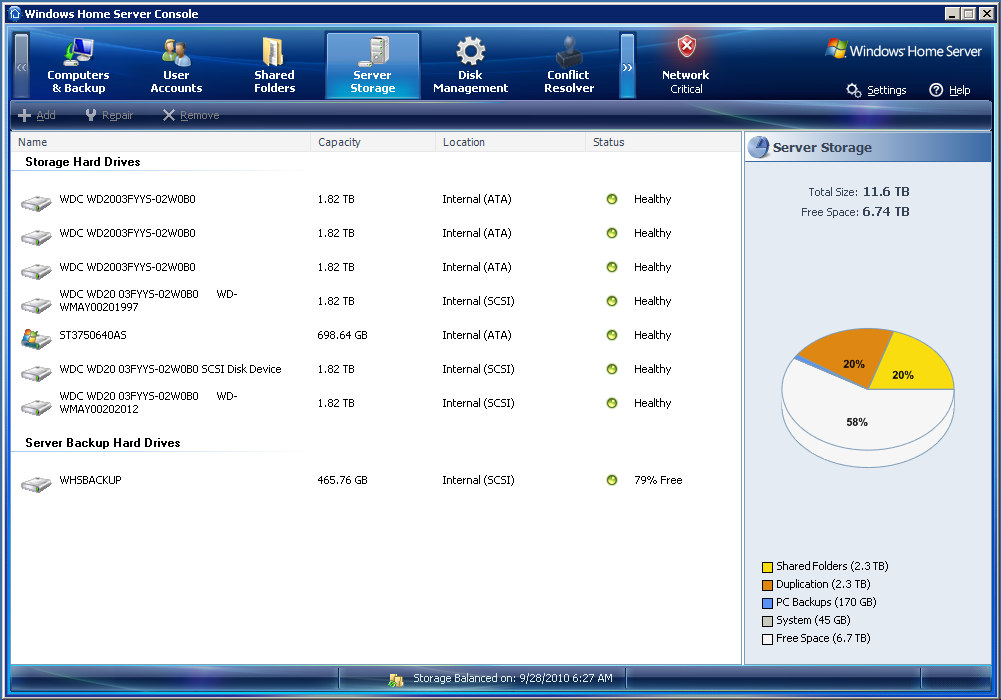Sort drives by the Location column header
Image resolution: width=1001 pixels, height=700 pixels.
coord(510,142)
